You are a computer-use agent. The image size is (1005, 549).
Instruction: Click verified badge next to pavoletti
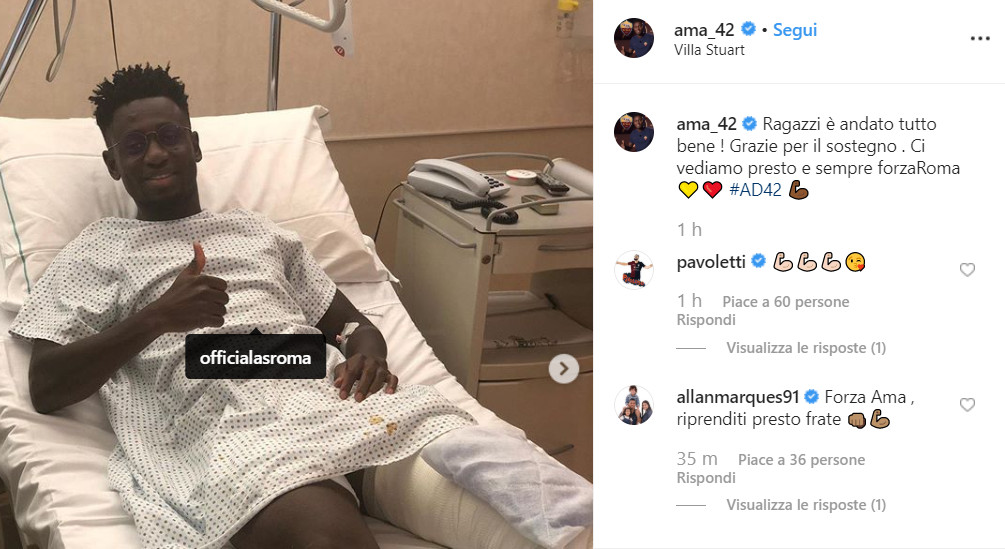(758, 261)
